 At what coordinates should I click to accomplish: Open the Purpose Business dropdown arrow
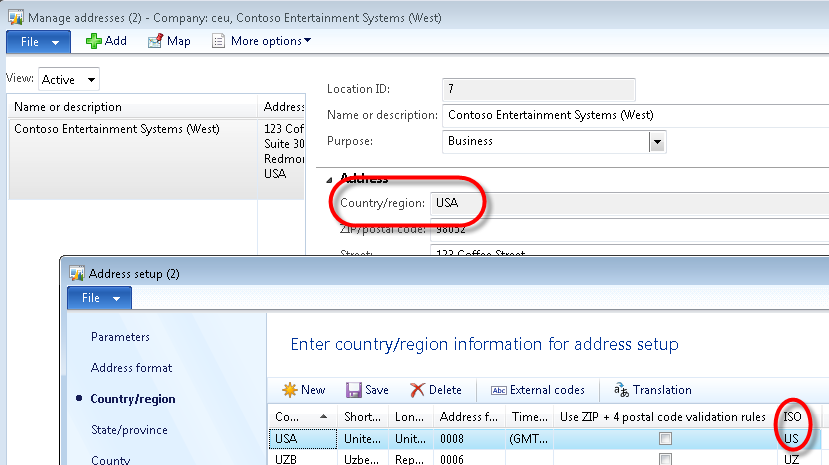657,142
